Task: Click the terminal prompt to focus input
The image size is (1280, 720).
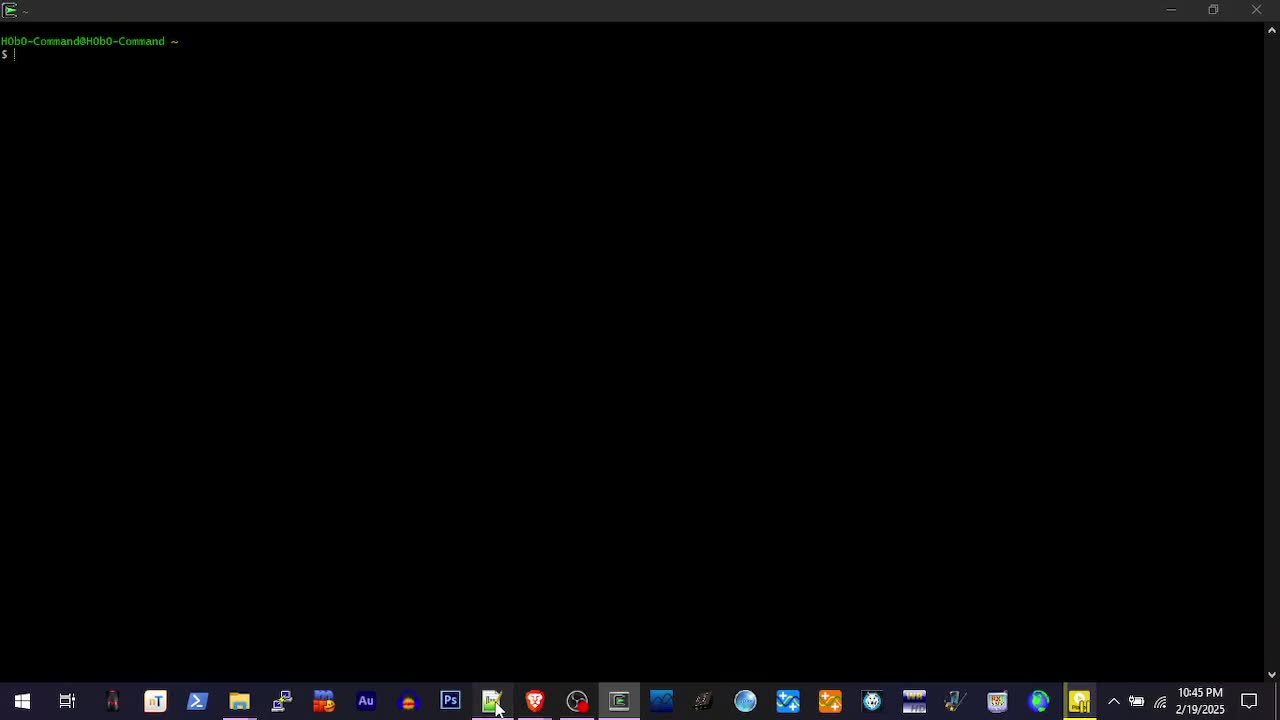Action: pyautogui.click(x=15, y=55)
